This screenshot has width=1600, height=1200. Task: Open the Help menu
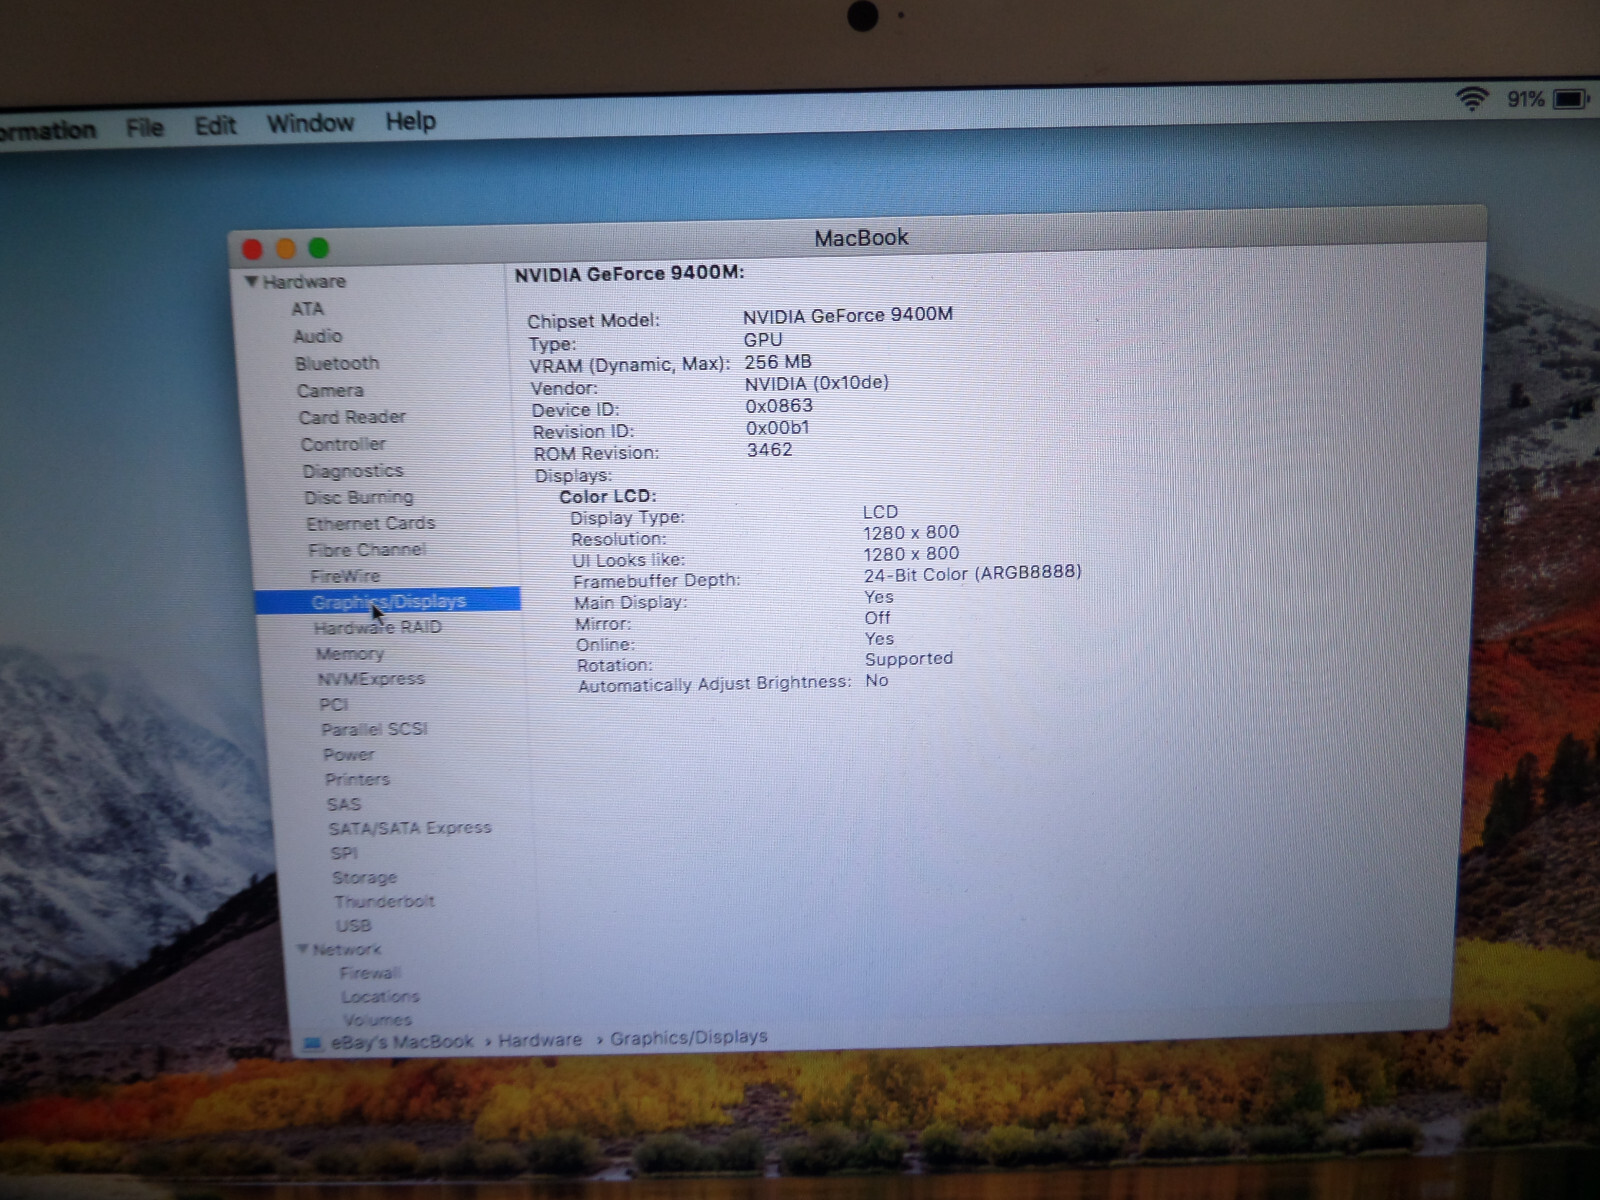point(410,121)
